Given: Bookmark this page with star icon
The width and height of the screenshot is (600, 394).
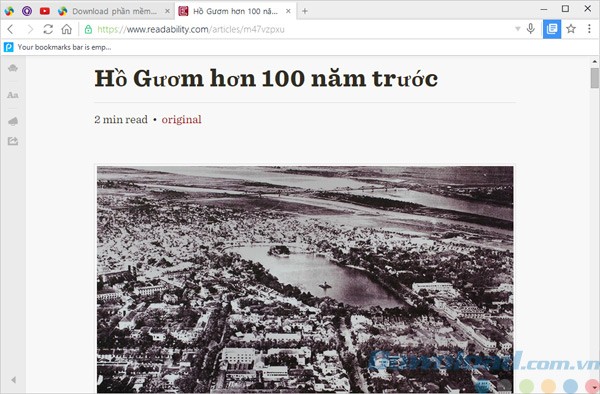Looking at the screenshot, I should coord(571,29).
